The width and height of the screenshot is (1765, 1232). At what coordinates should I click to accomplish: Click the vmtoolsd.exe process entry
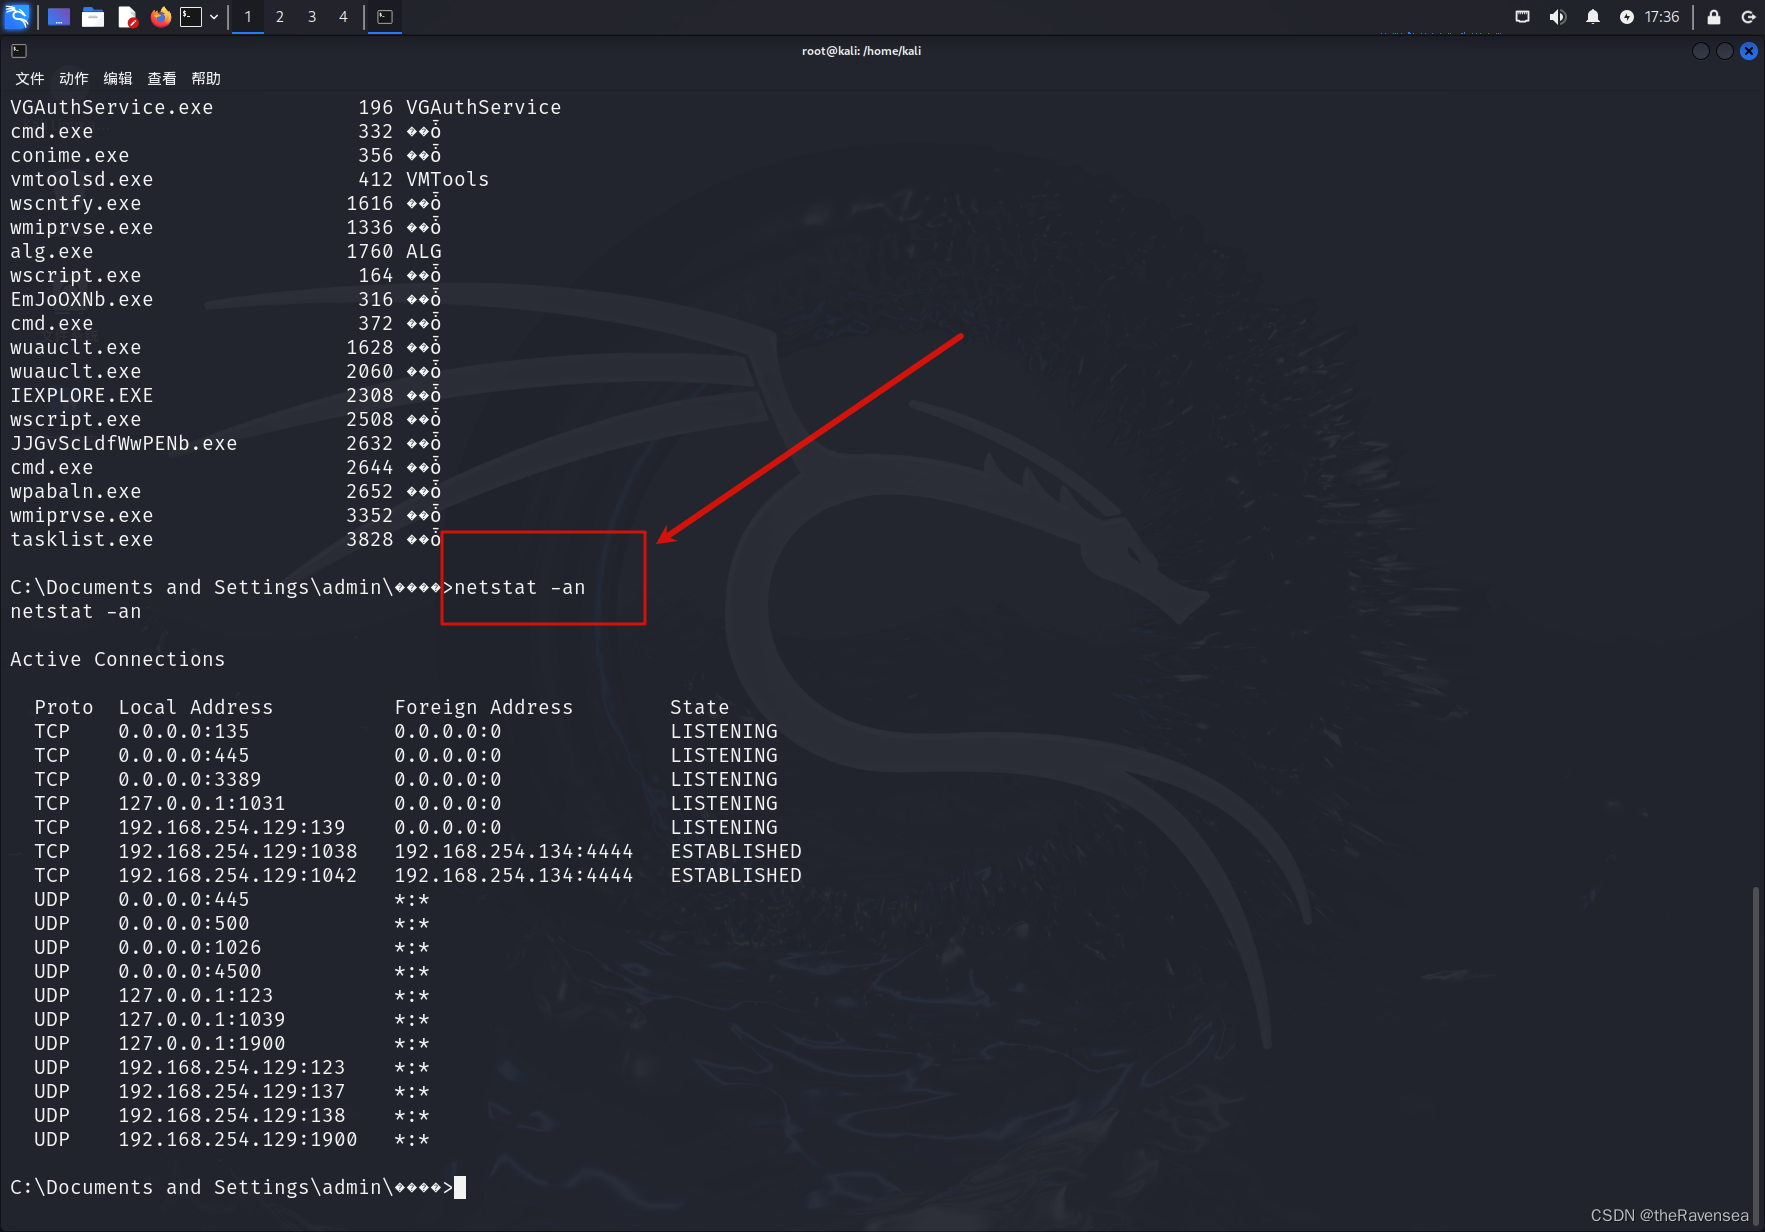[x=82, y=179]
